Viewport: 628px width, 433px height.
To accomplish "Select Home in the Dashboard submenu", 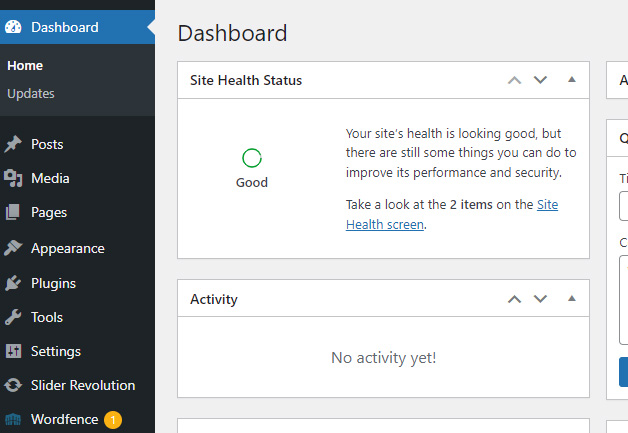I will [25, 65].
